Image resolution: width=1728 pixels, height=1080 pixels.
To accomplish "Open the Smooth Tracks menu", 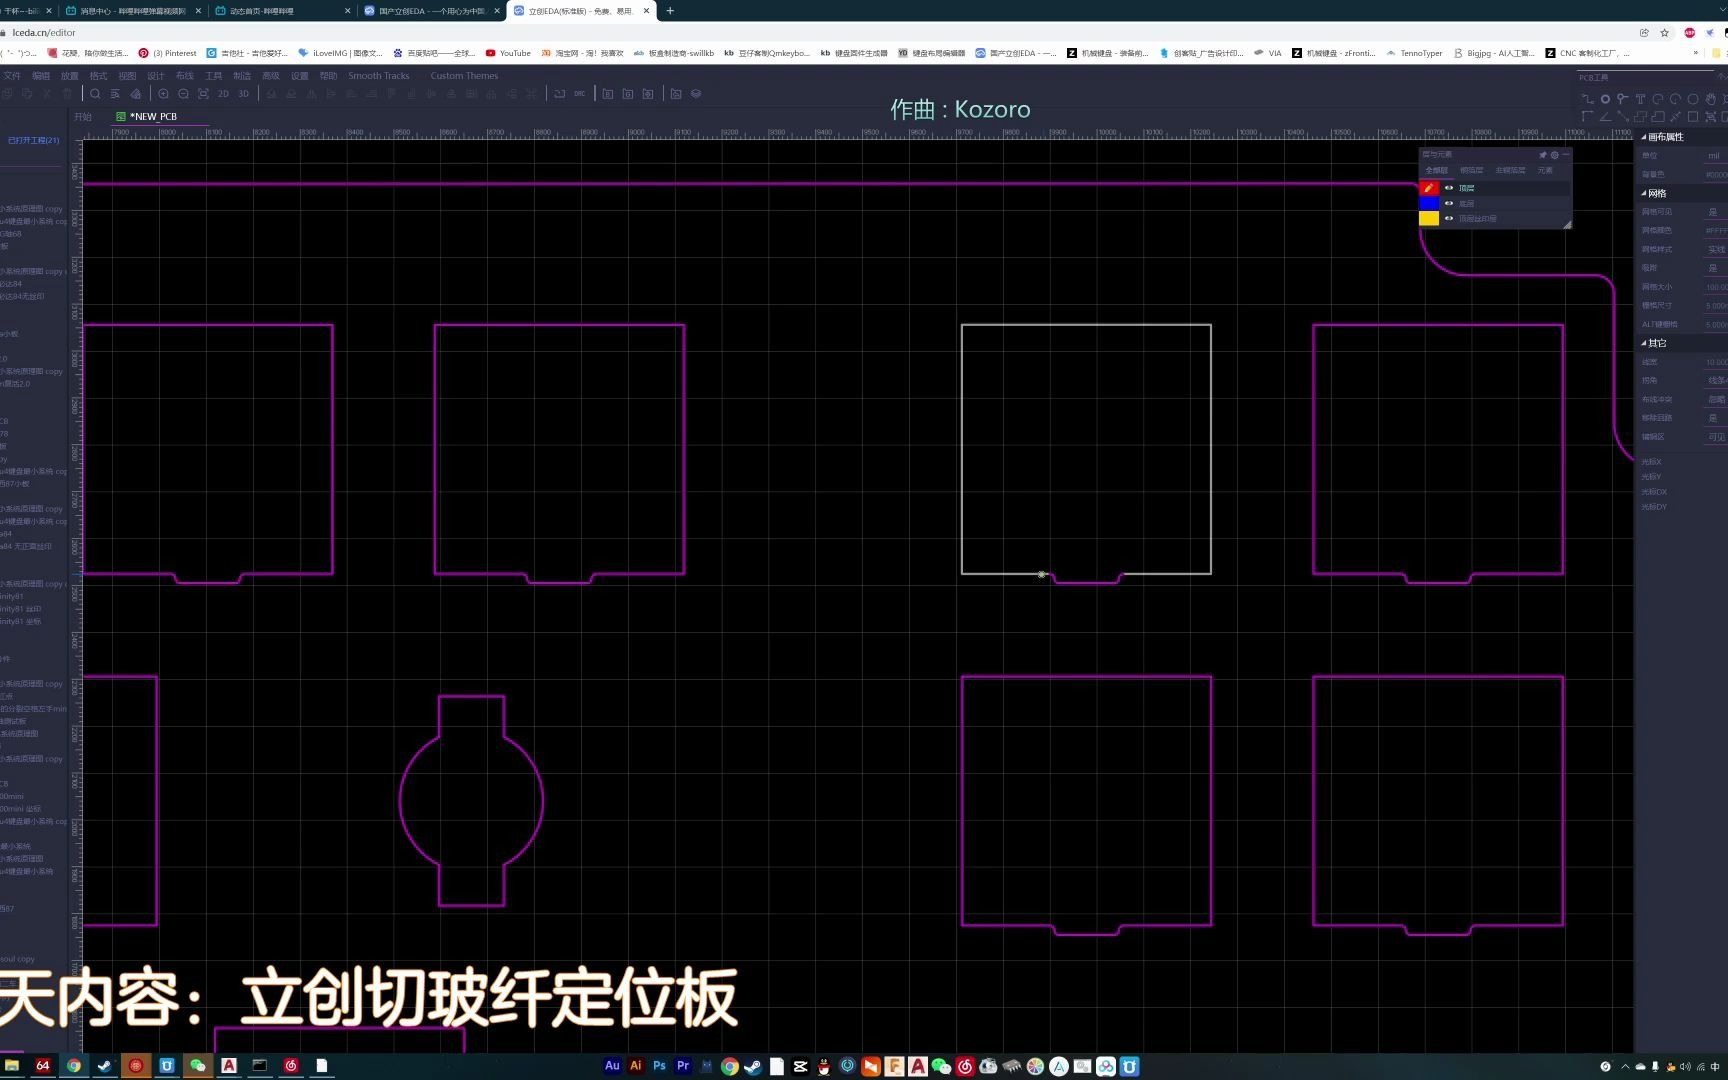I will (x=379, y=76).
